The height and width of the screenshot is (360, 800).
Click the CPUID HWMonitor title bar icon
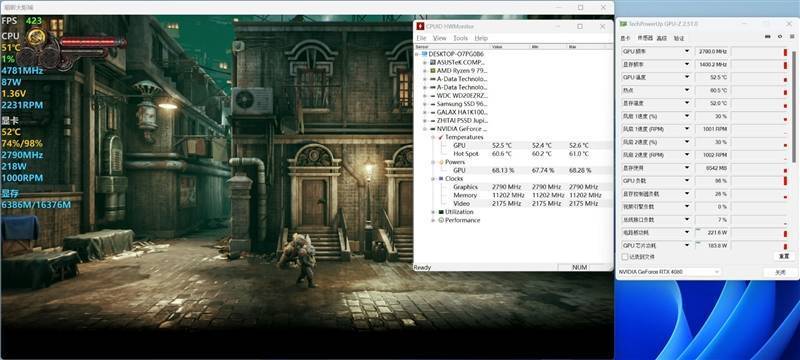[x=420, y=27]
